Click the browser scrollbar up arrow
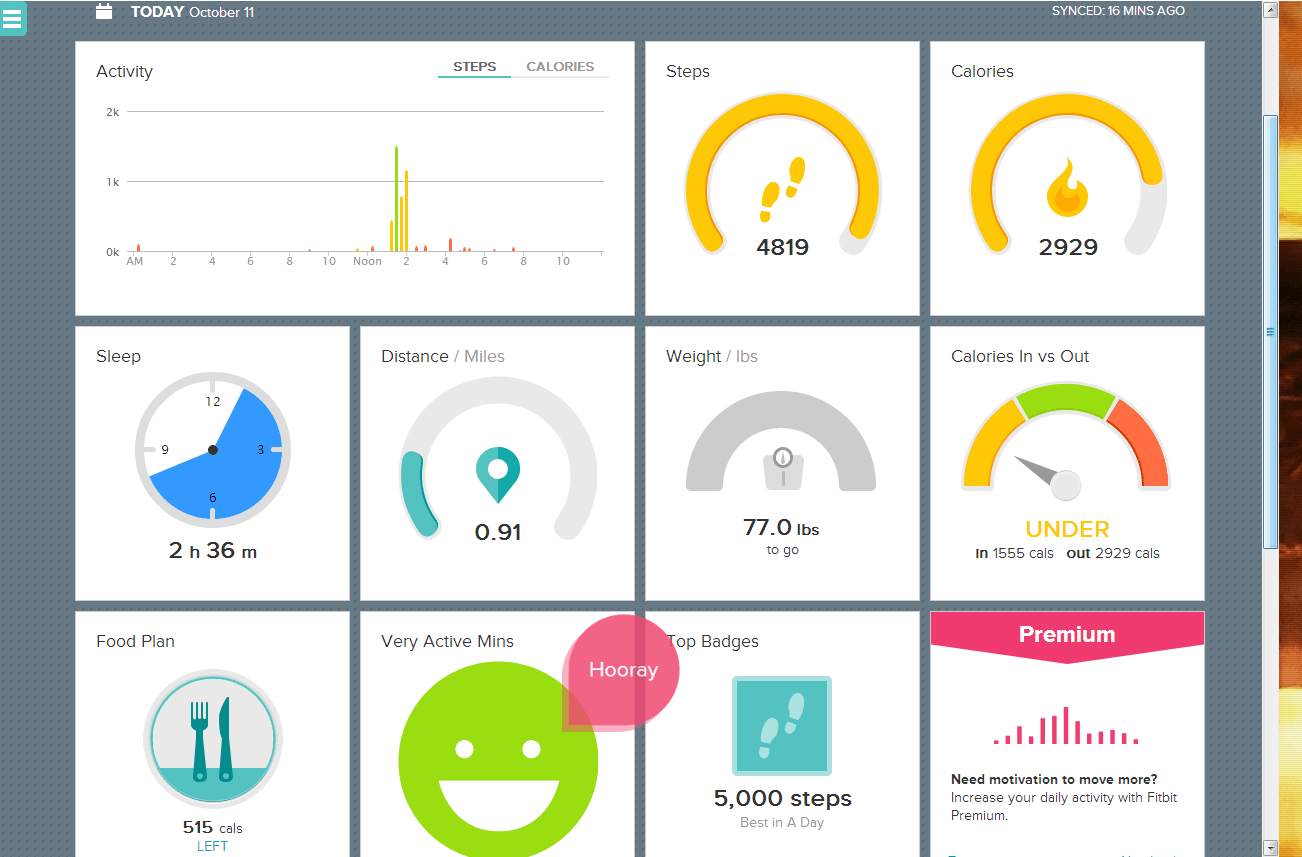Image resolution: width=1302 pixels, height=857 pixels. (x=1270, y=11)
